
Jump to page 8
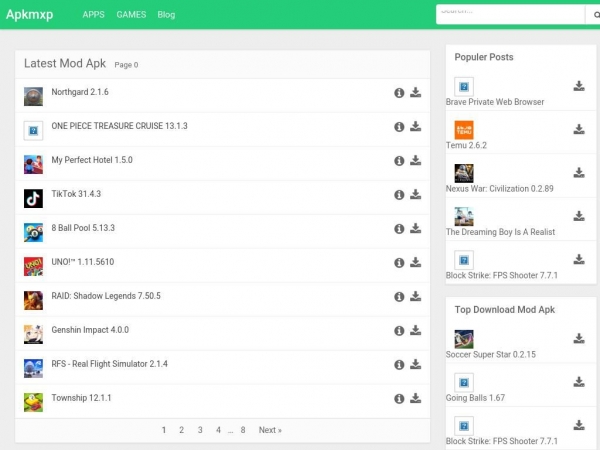(x=243, y=430)
